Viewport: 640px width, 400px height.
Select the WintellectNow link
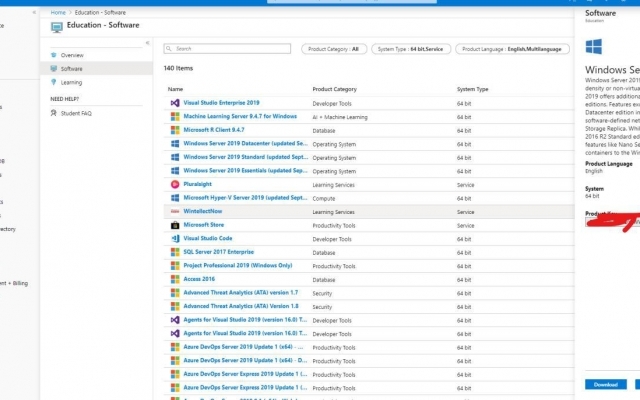pos(202,211)
